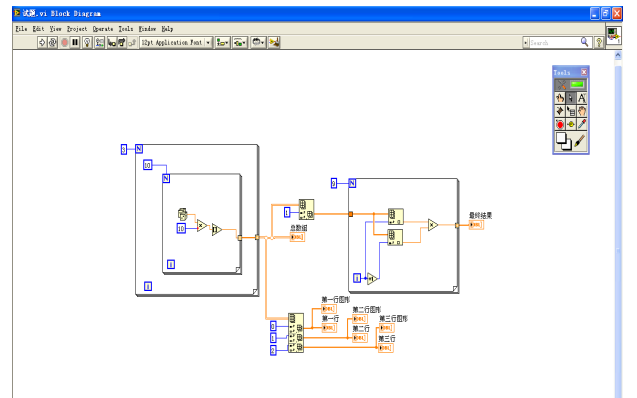Toggle Retain Wire Values button
This screenshot has width=637, height=398.
(x=100, y=42)
